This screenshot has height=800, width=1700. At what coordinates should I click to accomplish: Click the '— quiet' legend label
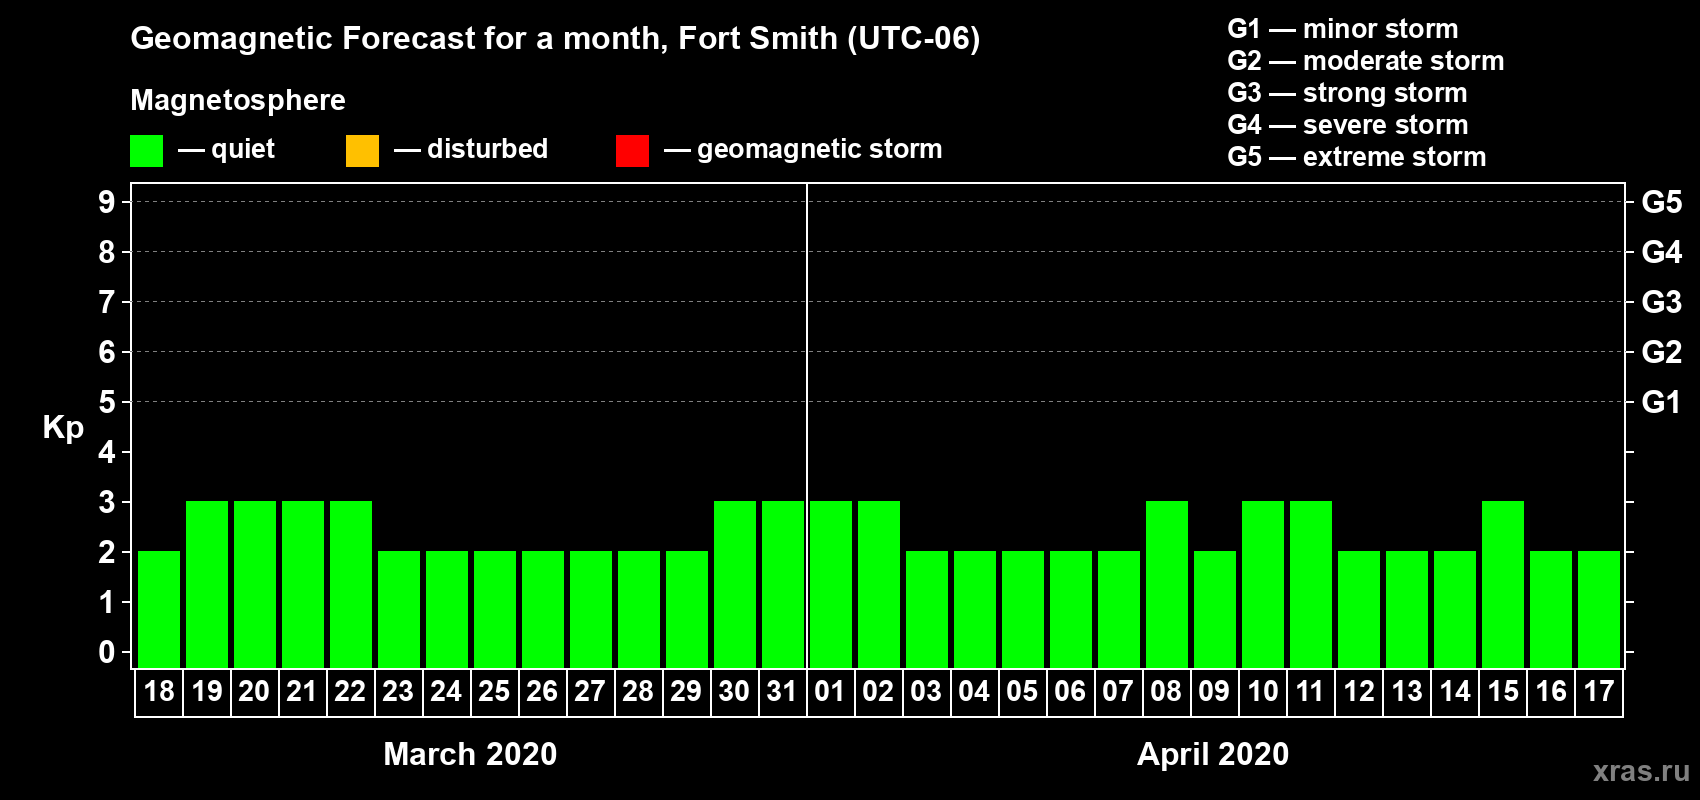tap(226, 149)
